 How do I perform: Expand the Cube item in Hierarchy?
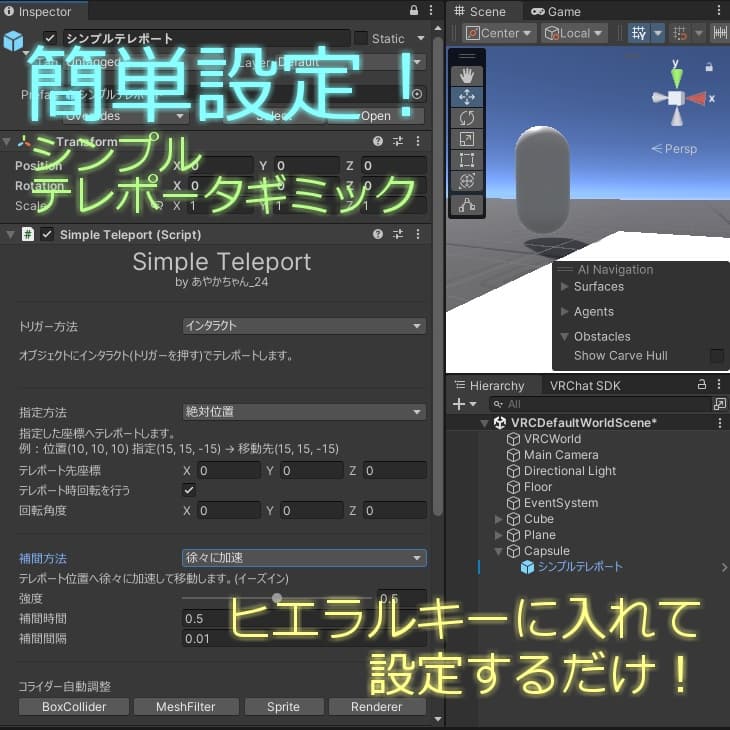pos(498,519)
